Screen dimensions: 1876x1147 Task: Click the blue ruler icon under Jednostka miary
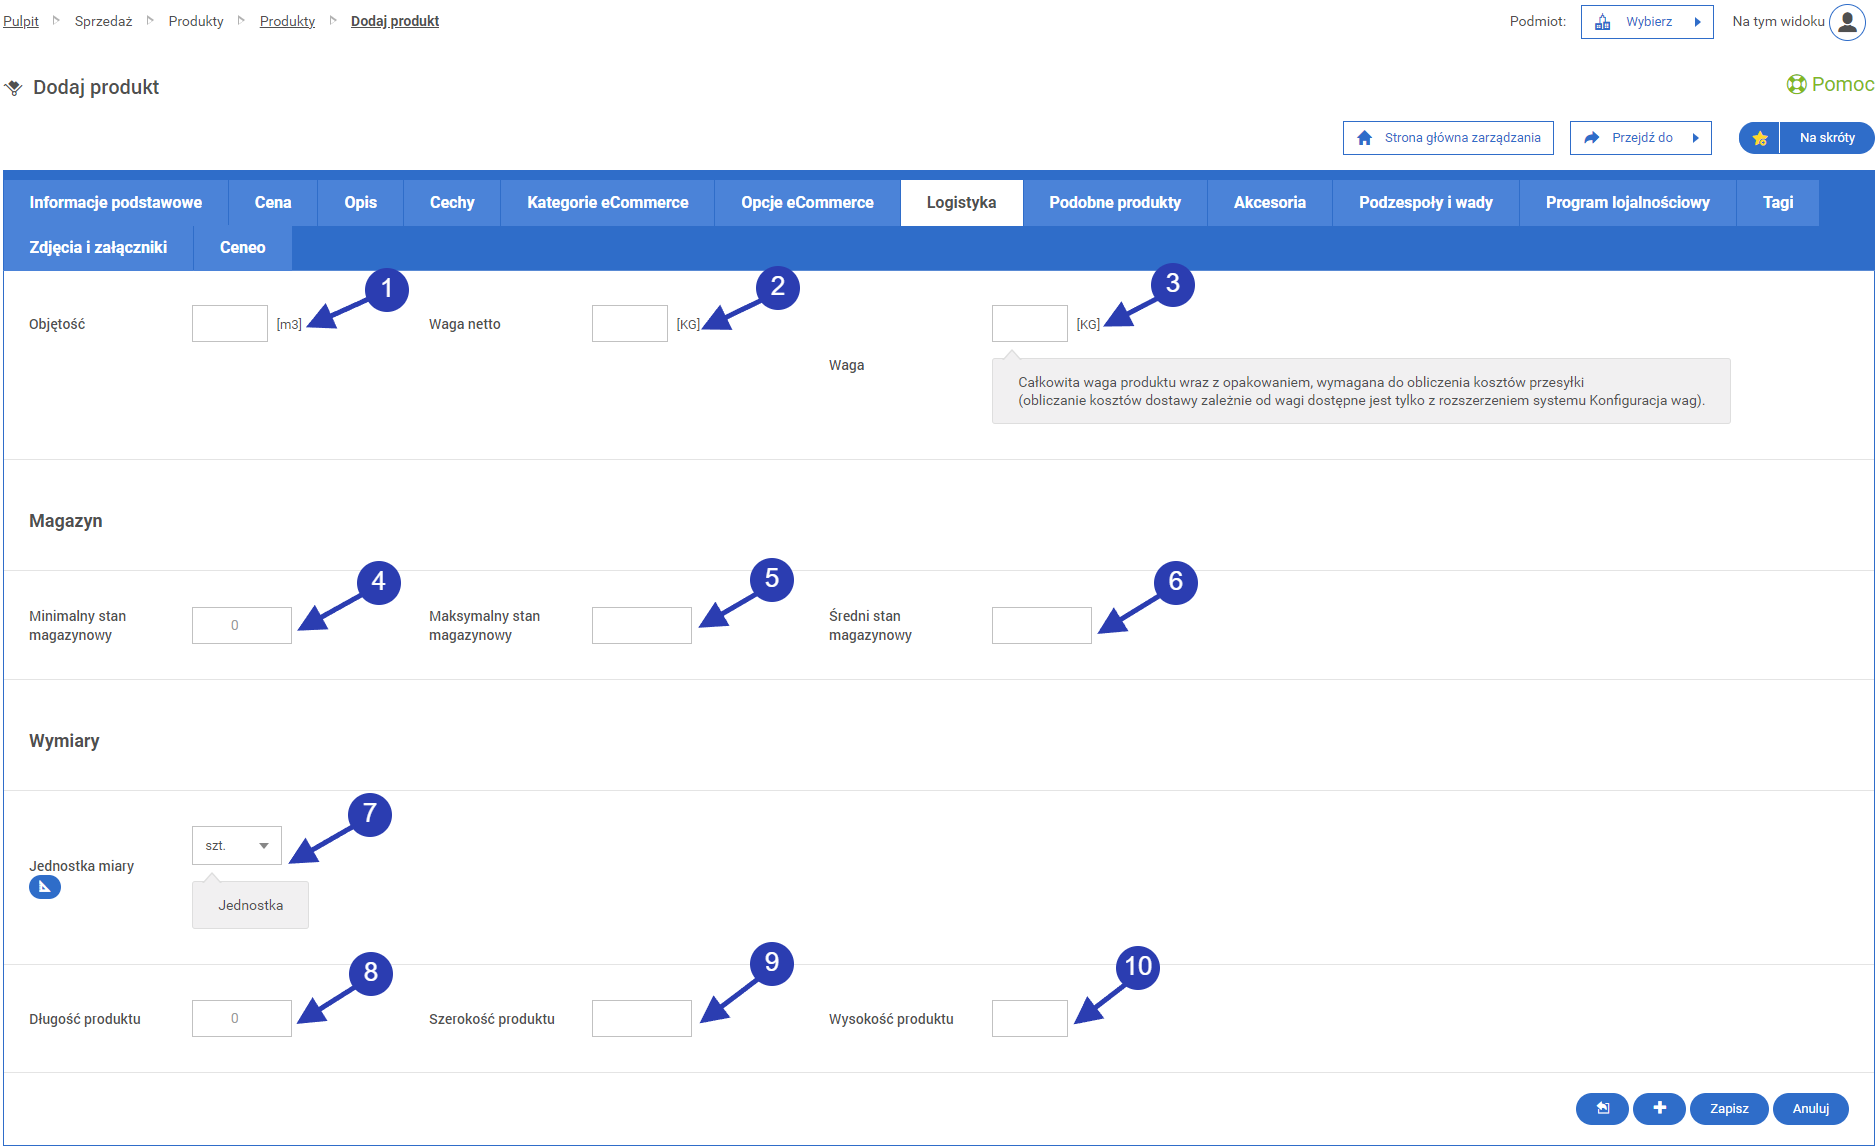pyautogui.click(x=44, y=887)
